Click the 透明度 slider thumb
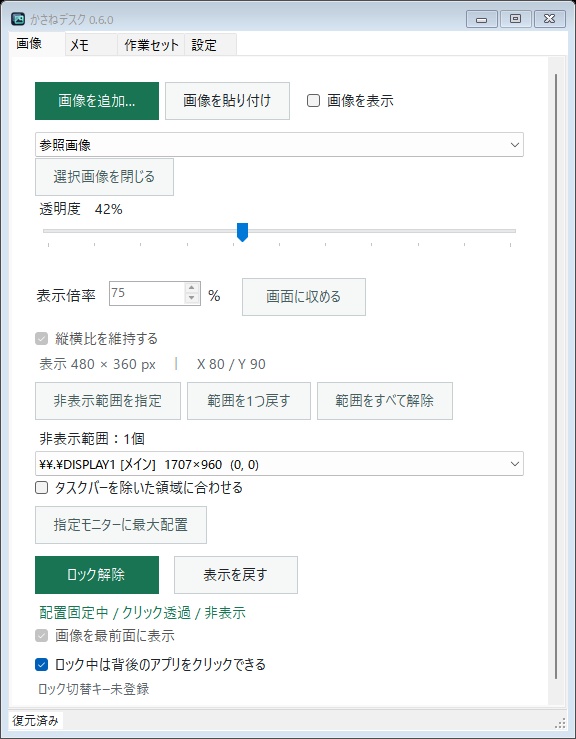This screenshot has height=739, width=576. pos(242,232)
